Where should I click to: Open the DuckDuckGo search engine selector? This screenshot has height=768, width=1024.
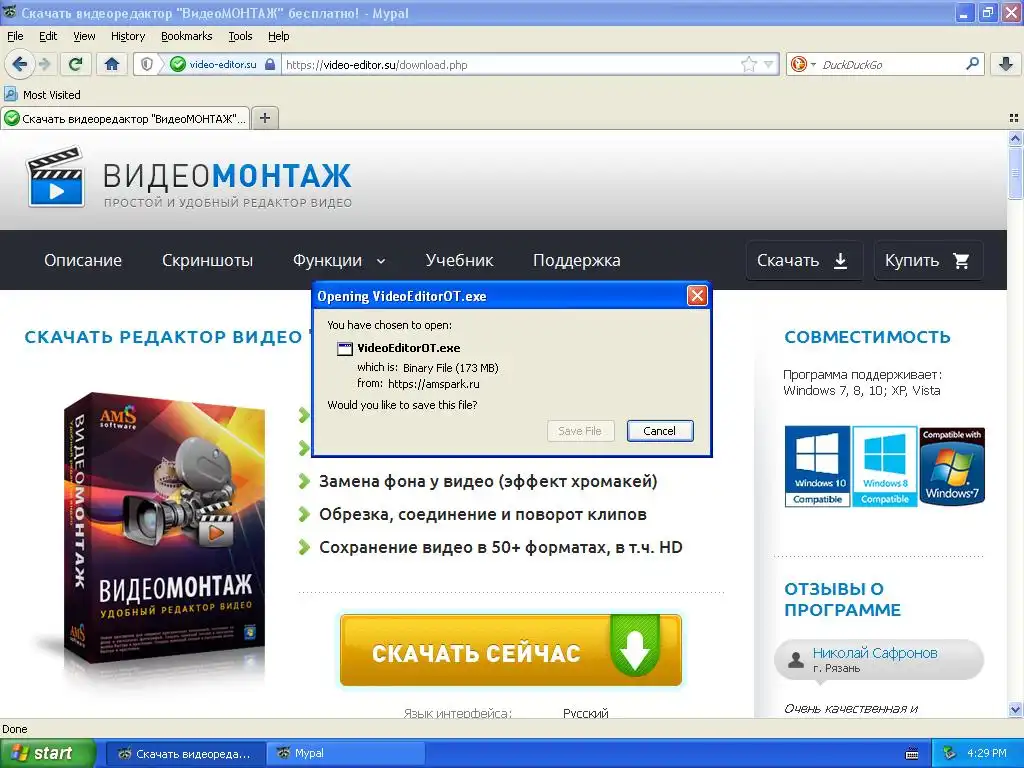point(803,64)
